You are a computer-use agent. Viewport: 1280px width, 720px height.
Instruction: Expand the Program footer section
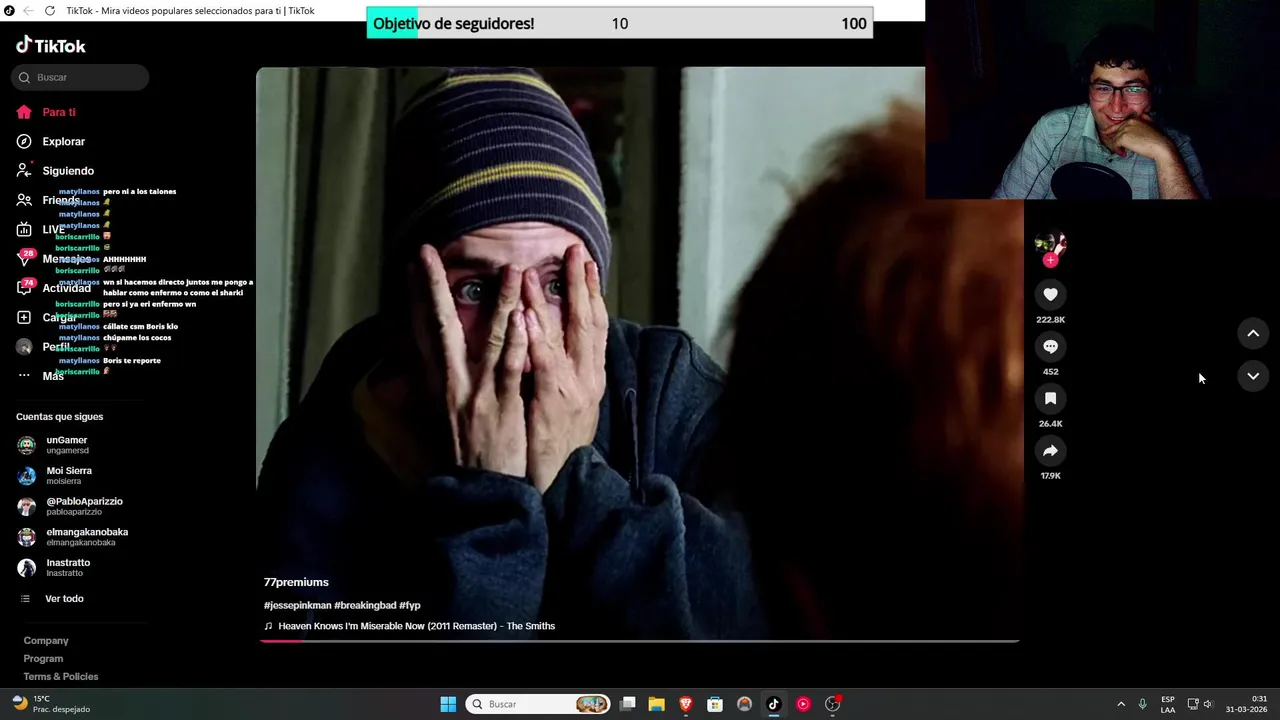pos(43,658)
